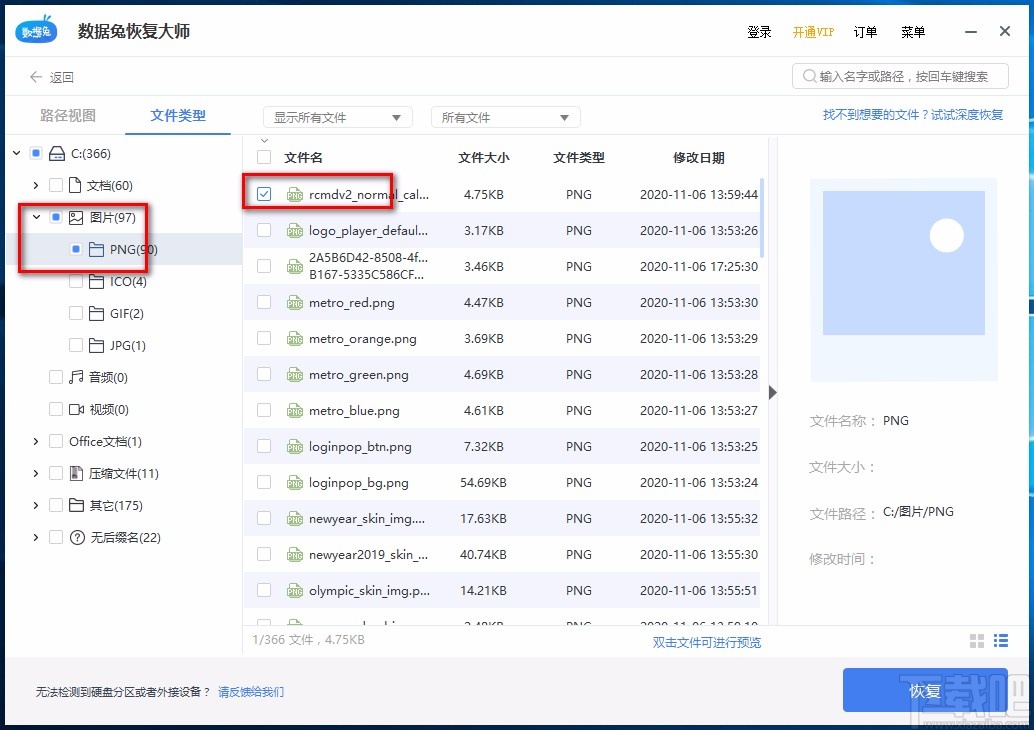This screenshot has height=730, width=1034.
Task: Open the 菜单 menu
Action: pos(912,32)
